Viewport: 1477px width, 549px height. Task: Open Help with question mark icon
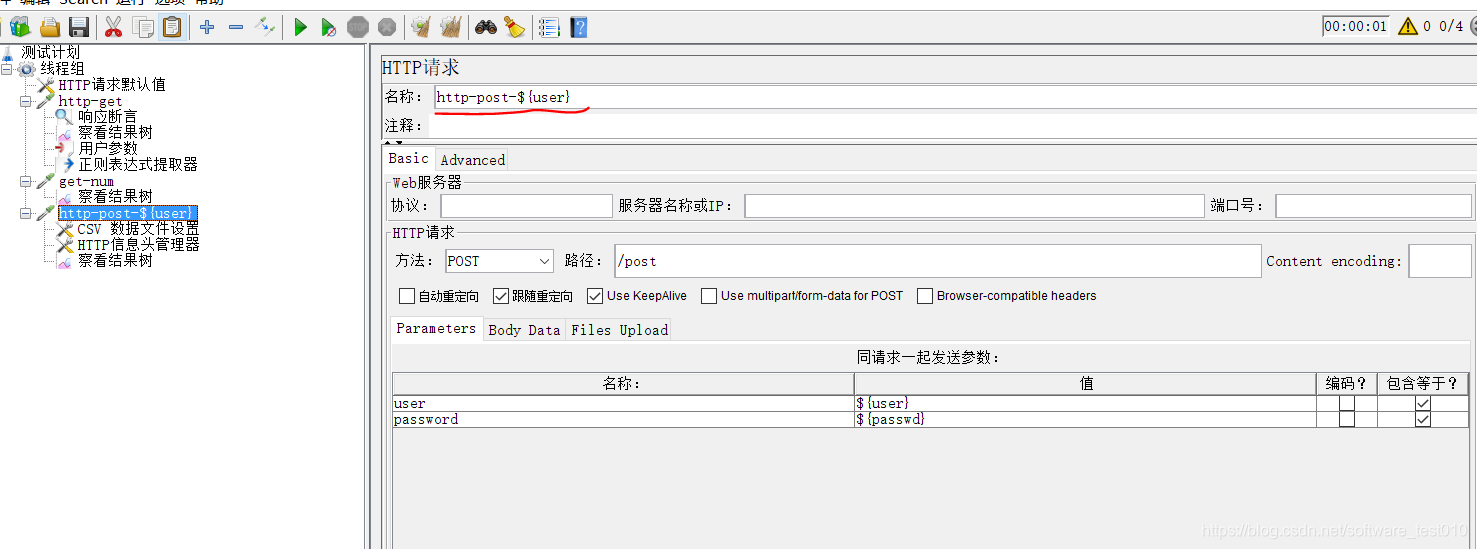click(x=579, y=27)
